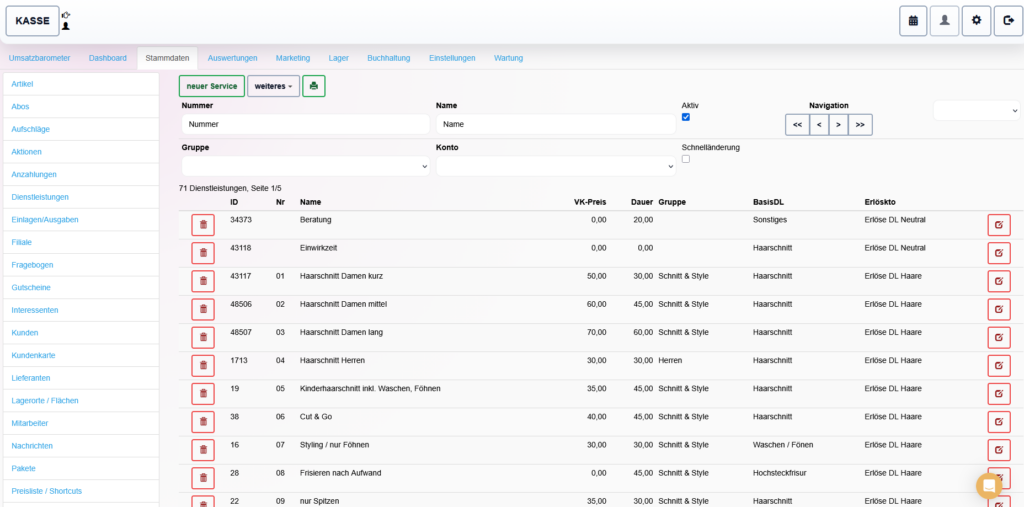Image resolution: width=1024 pixels, height=507 pixels.
Task: Click the neuer Service button
Action: click(212, 86)
